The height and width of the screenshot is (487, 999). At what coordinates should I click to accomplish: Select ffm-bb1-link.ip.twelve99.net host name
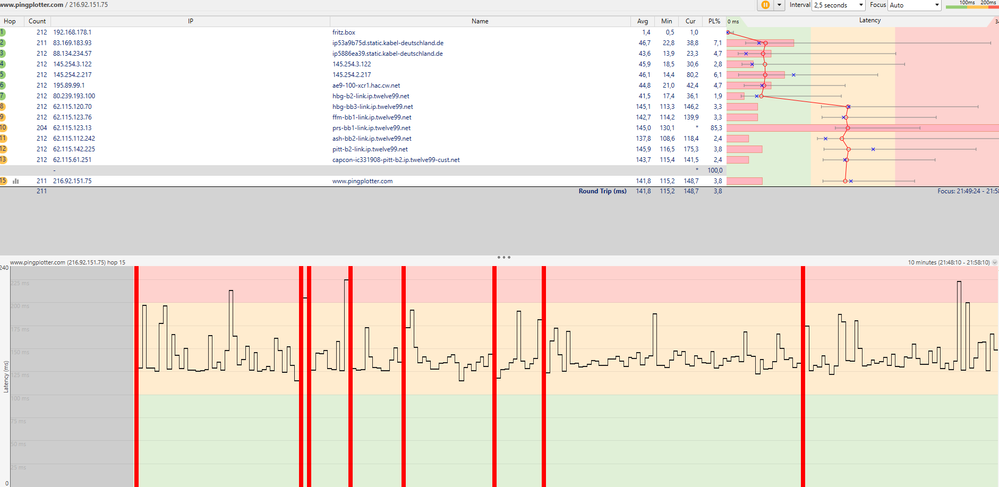pos(371,117)
